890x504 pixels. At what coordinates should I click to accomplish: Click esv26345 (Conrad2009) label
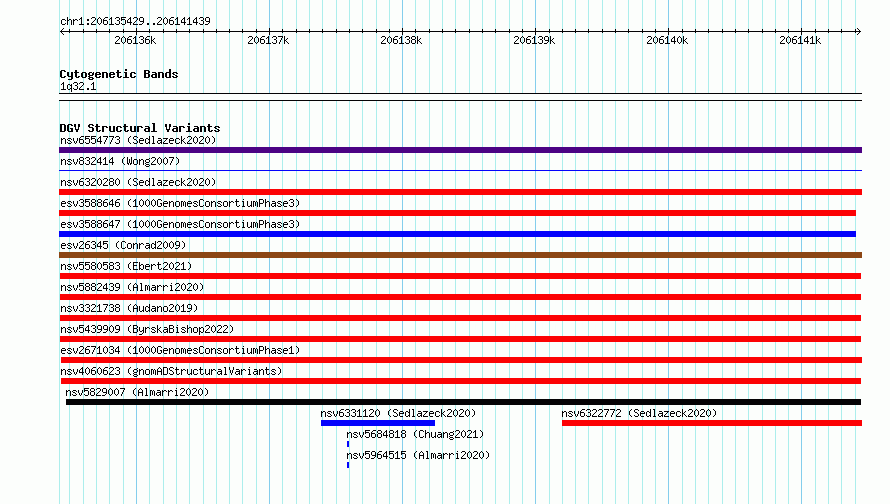(123, 245)
